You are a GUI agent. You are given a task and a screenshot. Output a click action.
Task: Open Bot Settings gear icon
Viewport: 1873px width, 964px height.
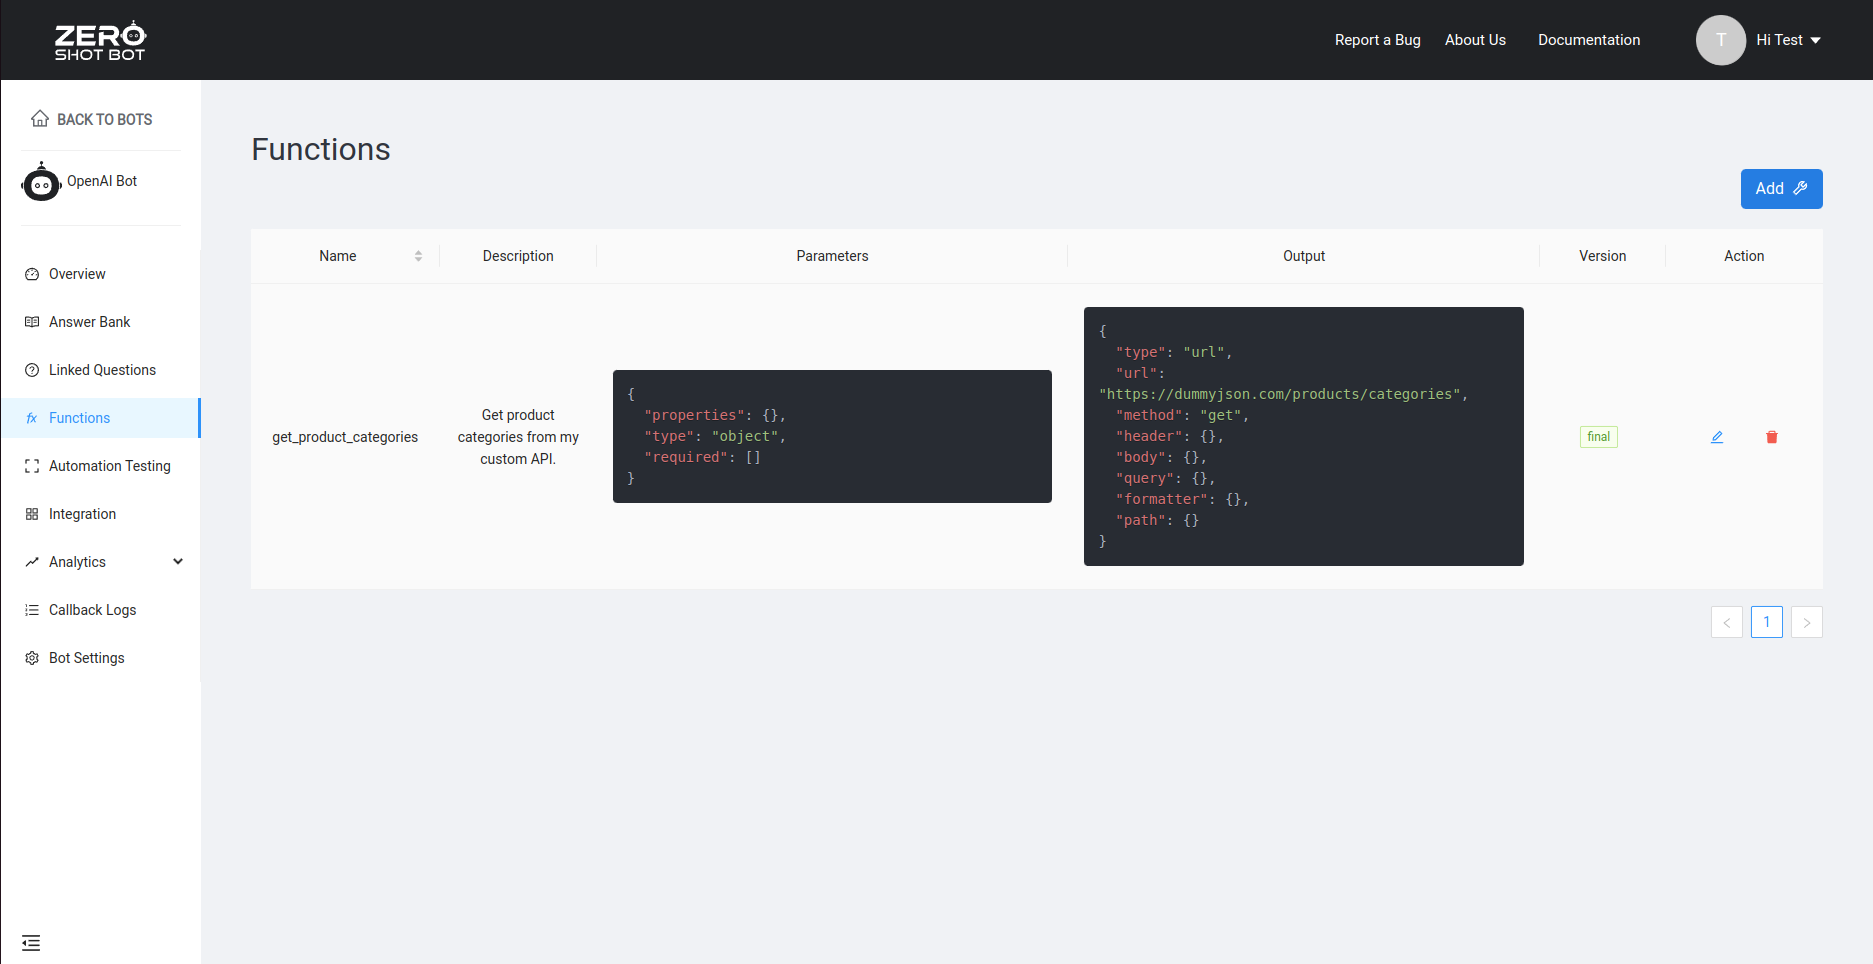point(33,657)
